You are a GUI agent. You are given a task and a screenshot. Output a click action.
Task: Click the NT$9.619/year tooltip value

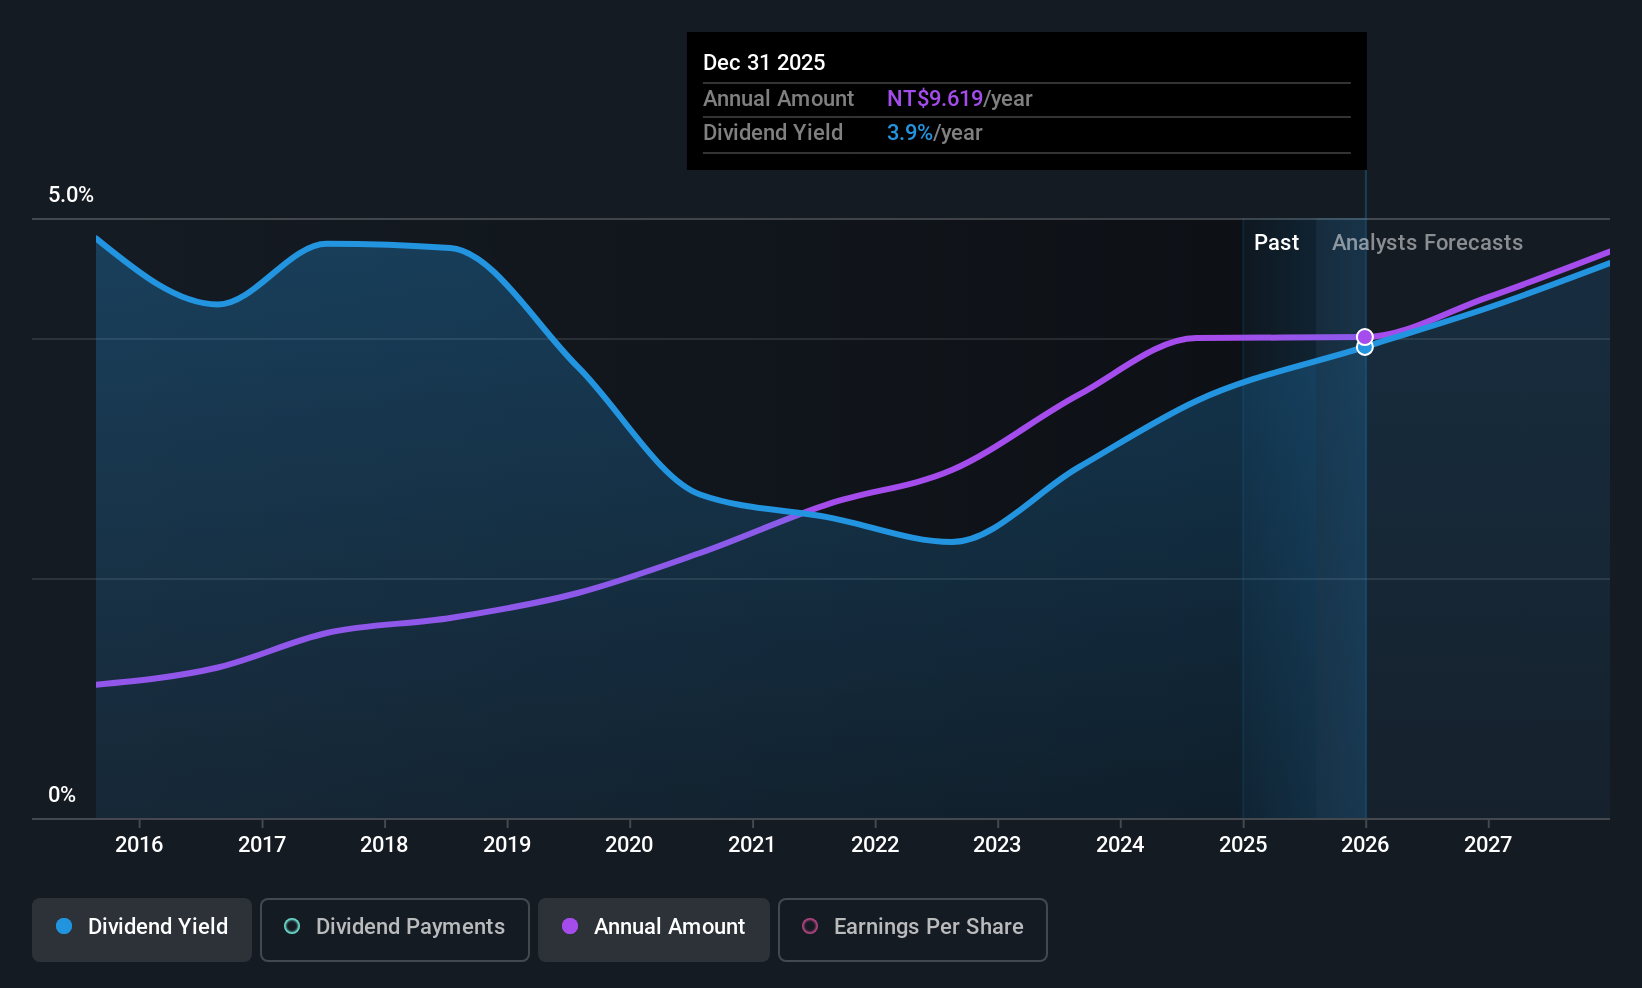point(959,99)
